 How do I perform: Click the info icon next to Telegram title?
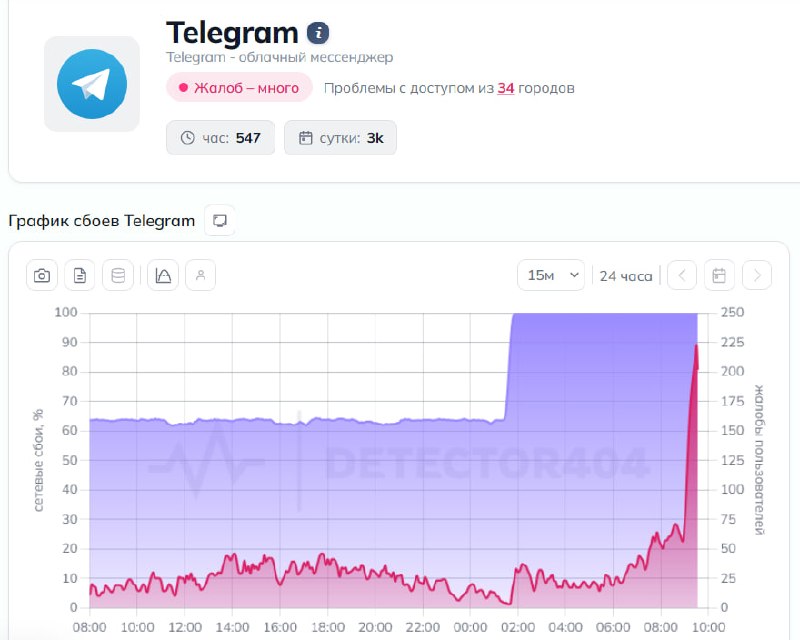318,31
